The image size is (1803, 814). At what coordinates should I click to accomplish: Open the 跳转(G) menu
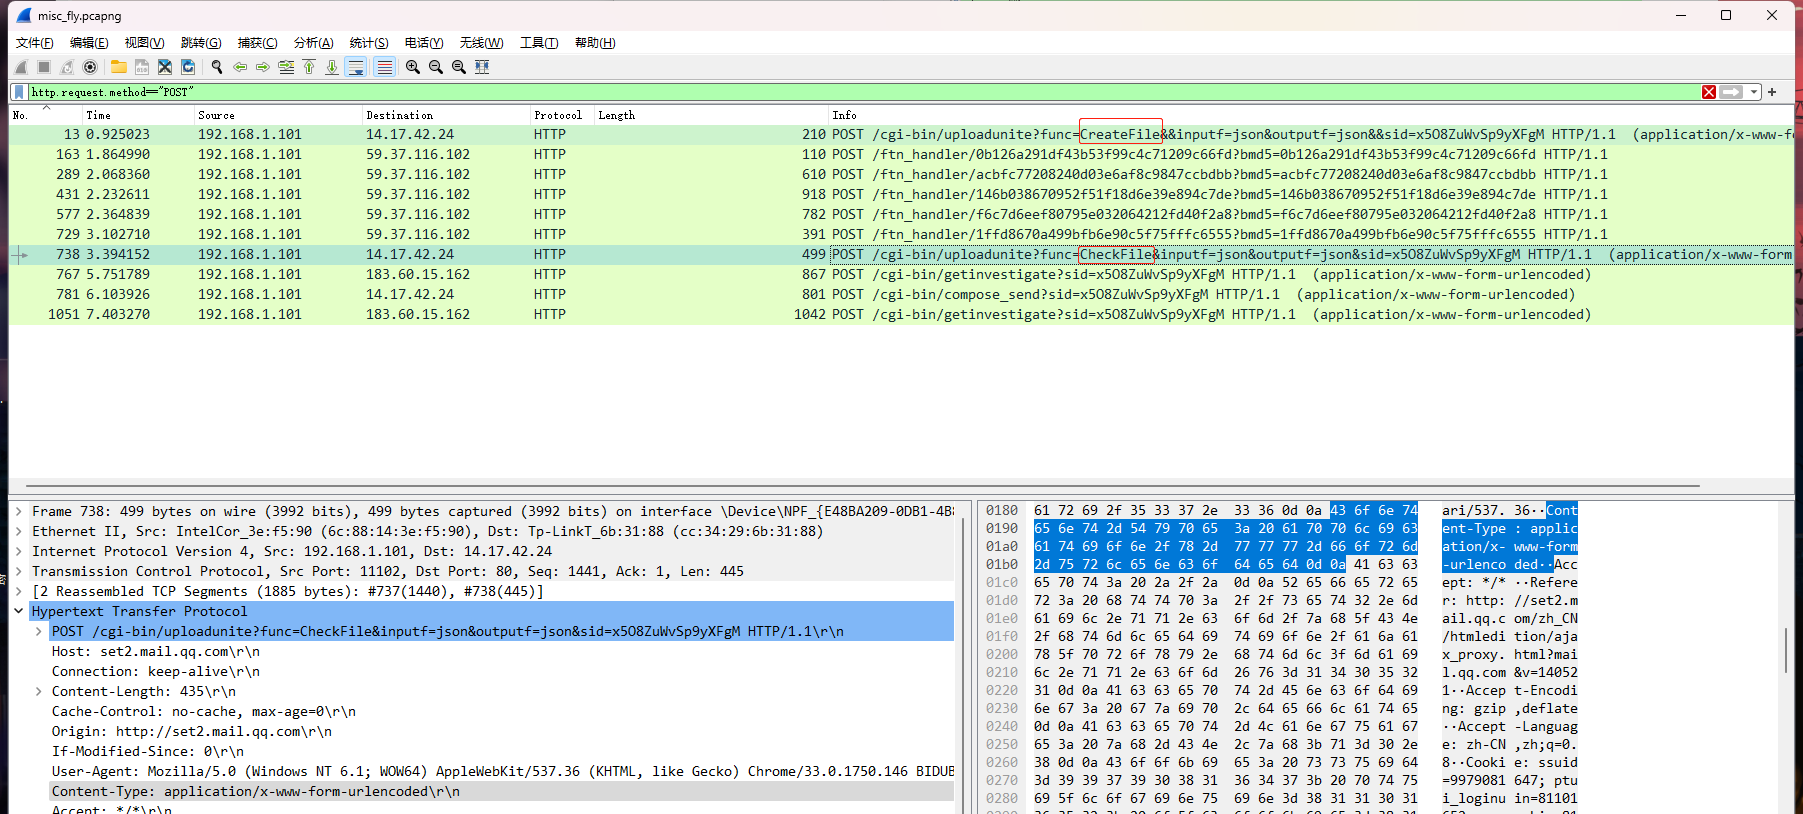[x=201, y=43]
